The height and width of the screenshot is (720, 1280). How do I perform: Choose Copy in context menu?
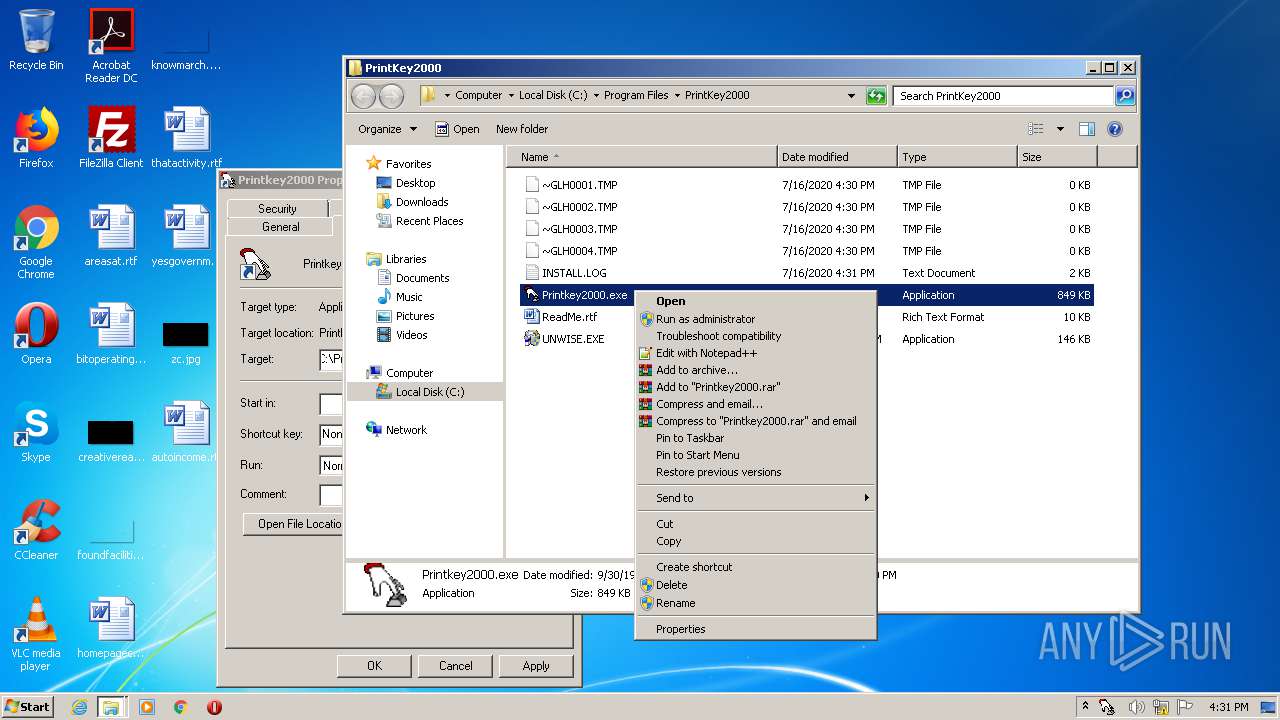(x=756, y=541)
